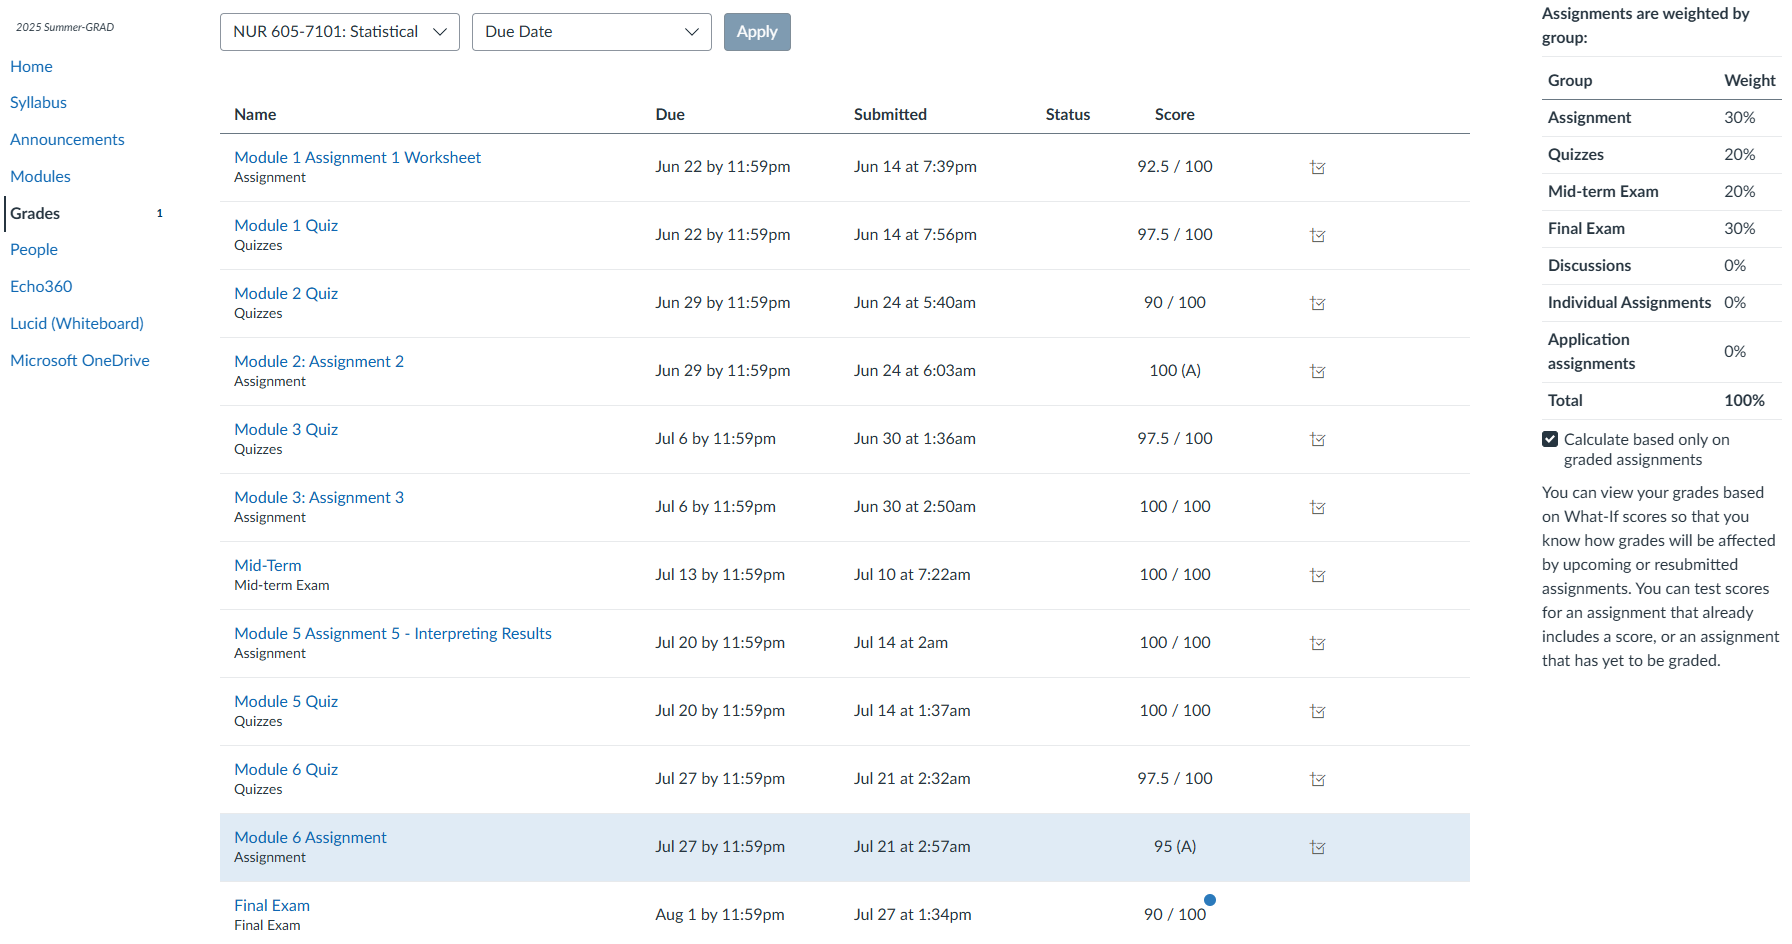Image resolution: width=1792 pixels, height=944 pixels.
Task: Click rubric icon for Module 1 Assignment 1 Worksheet
Action: [1318, 168]
